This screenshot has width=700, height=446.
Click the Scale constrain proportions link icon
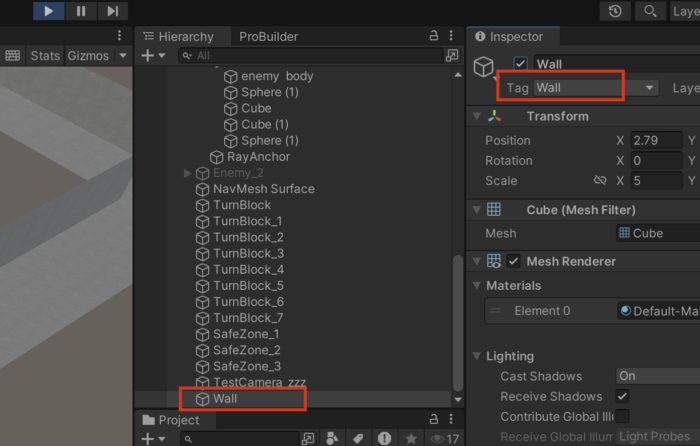tap(600, 181)
